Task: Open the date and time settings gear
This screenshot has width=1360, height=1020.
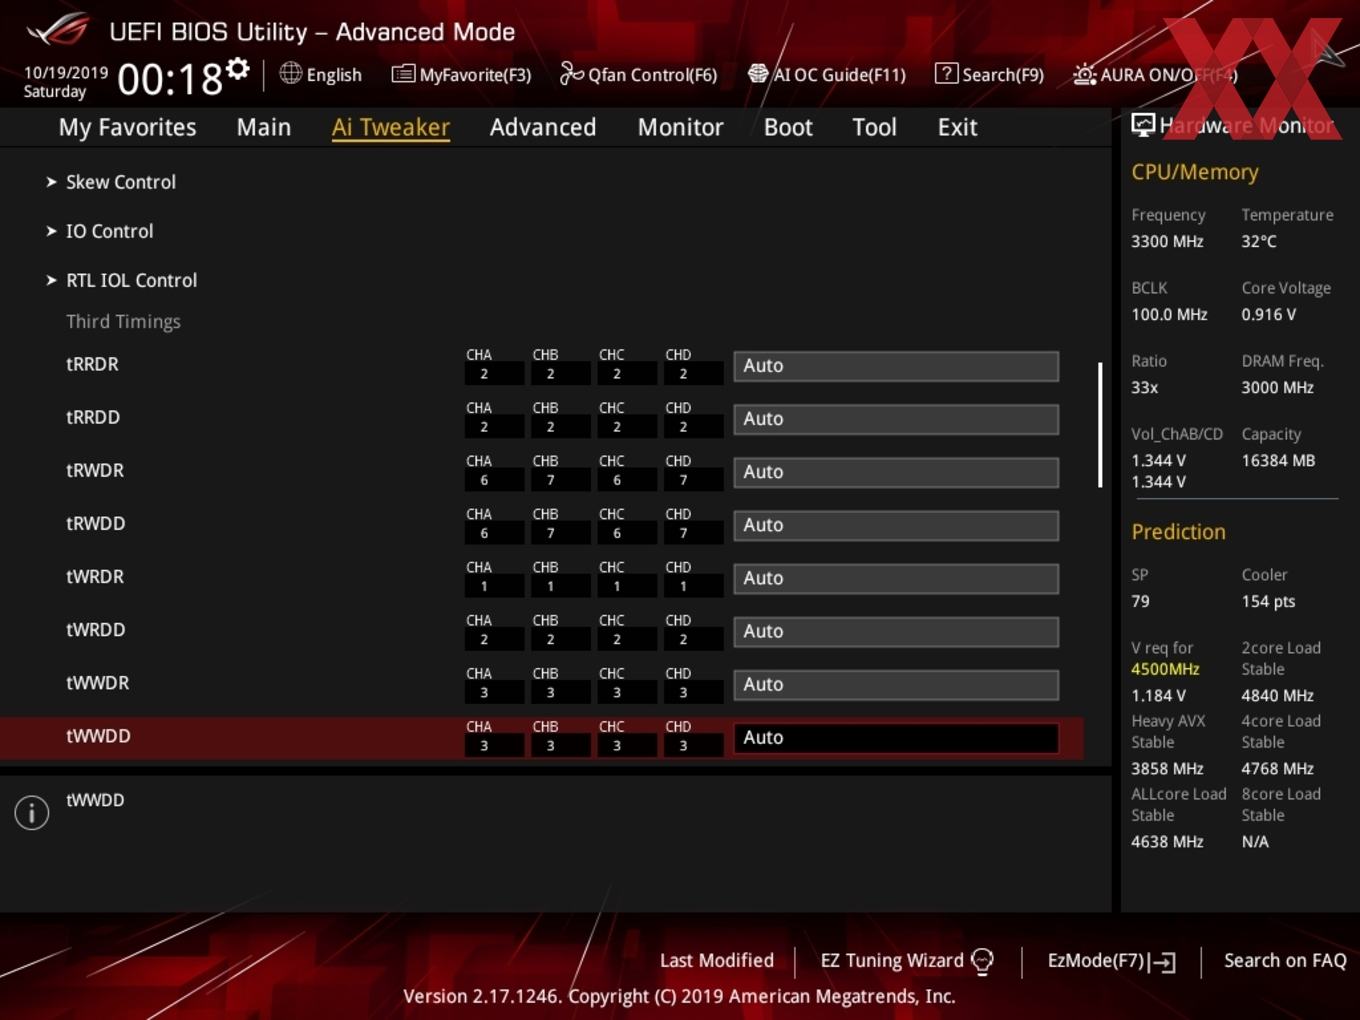Action: coord(238,69)
